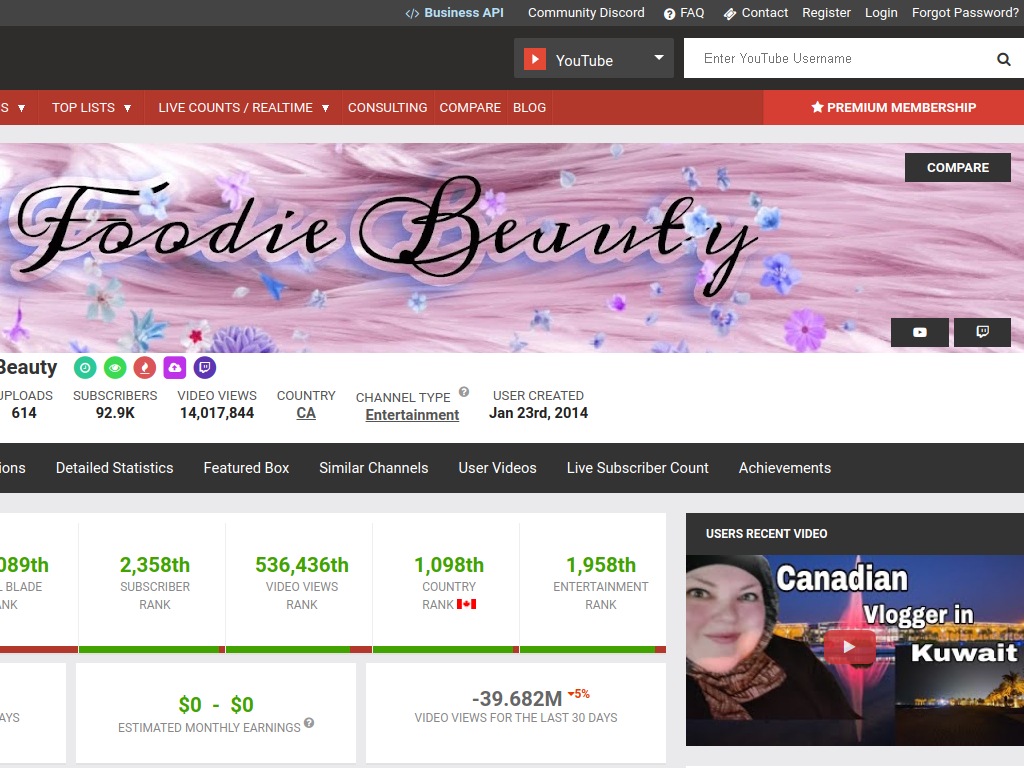Click the Register link
The width and height of the screenshot is (1024, 768).
(x=826, y=13)
